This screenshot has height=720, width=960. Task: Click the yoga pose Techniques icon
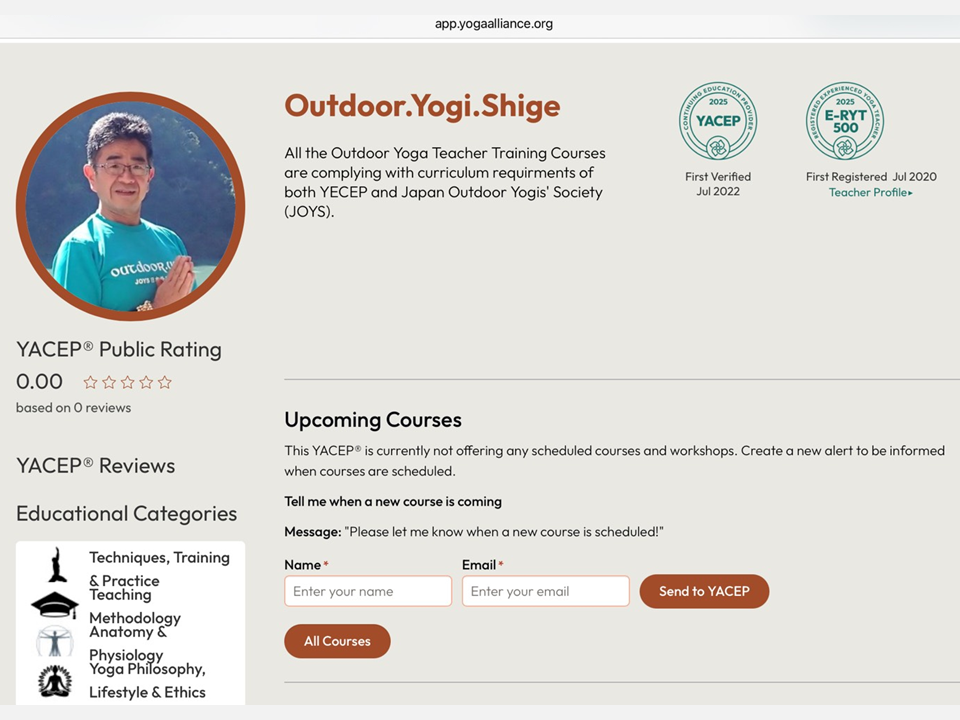[x=57, y=565]
